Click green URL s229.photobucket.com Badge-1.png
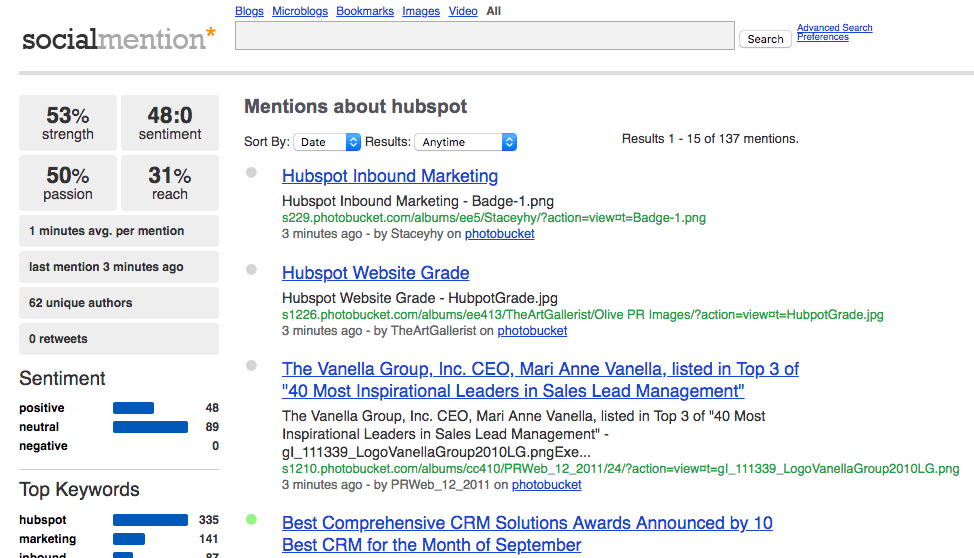 pos(494,218)
